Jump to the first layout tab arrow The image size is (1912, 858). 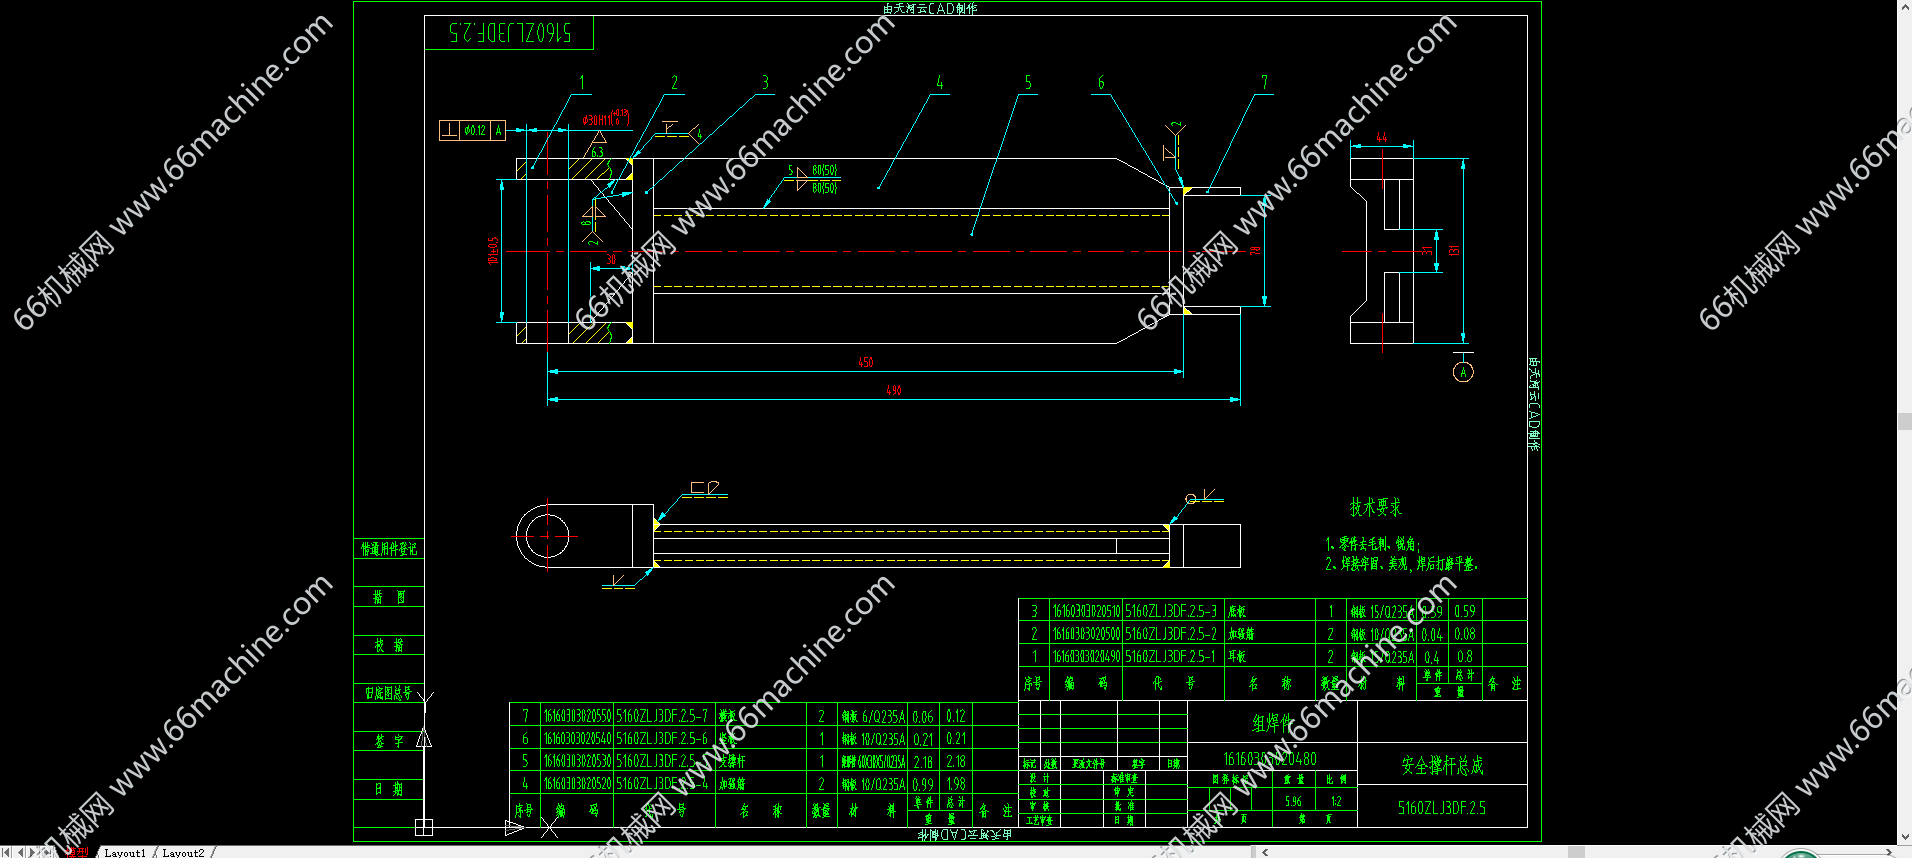[6, 852]
